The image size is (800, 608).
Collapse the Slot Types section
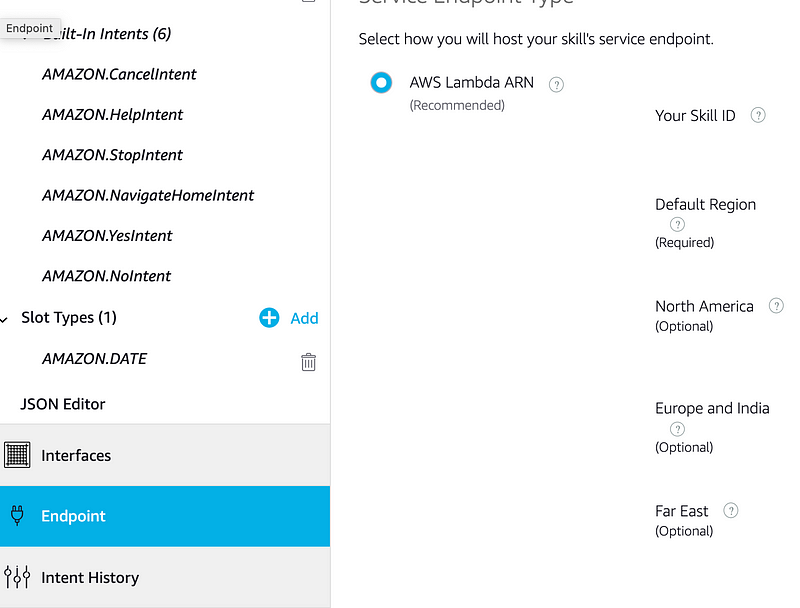click(x=5, y=319)
